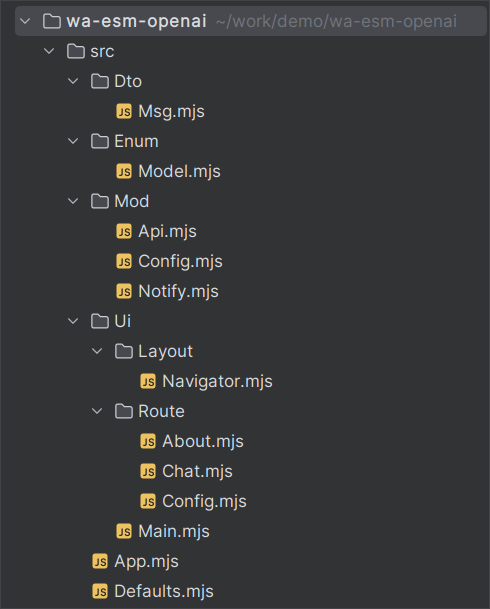
Task: Collapse the Mod folder using its chevron
Action: tap(73, 201)
